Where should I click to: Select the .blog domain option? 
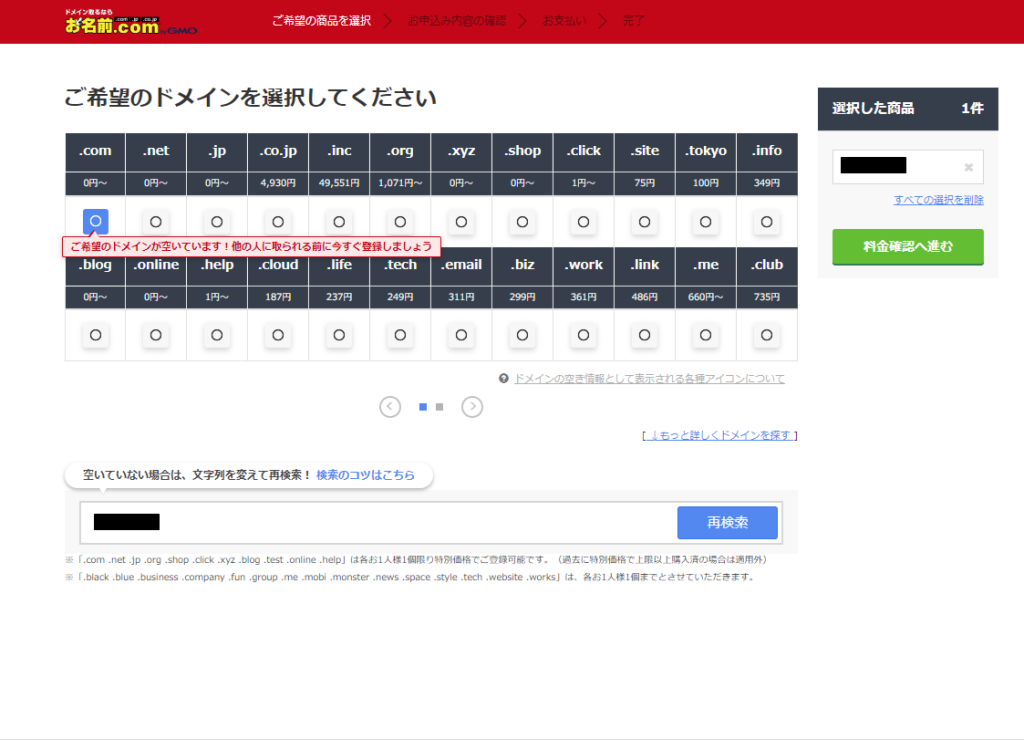tap(95, 335)
